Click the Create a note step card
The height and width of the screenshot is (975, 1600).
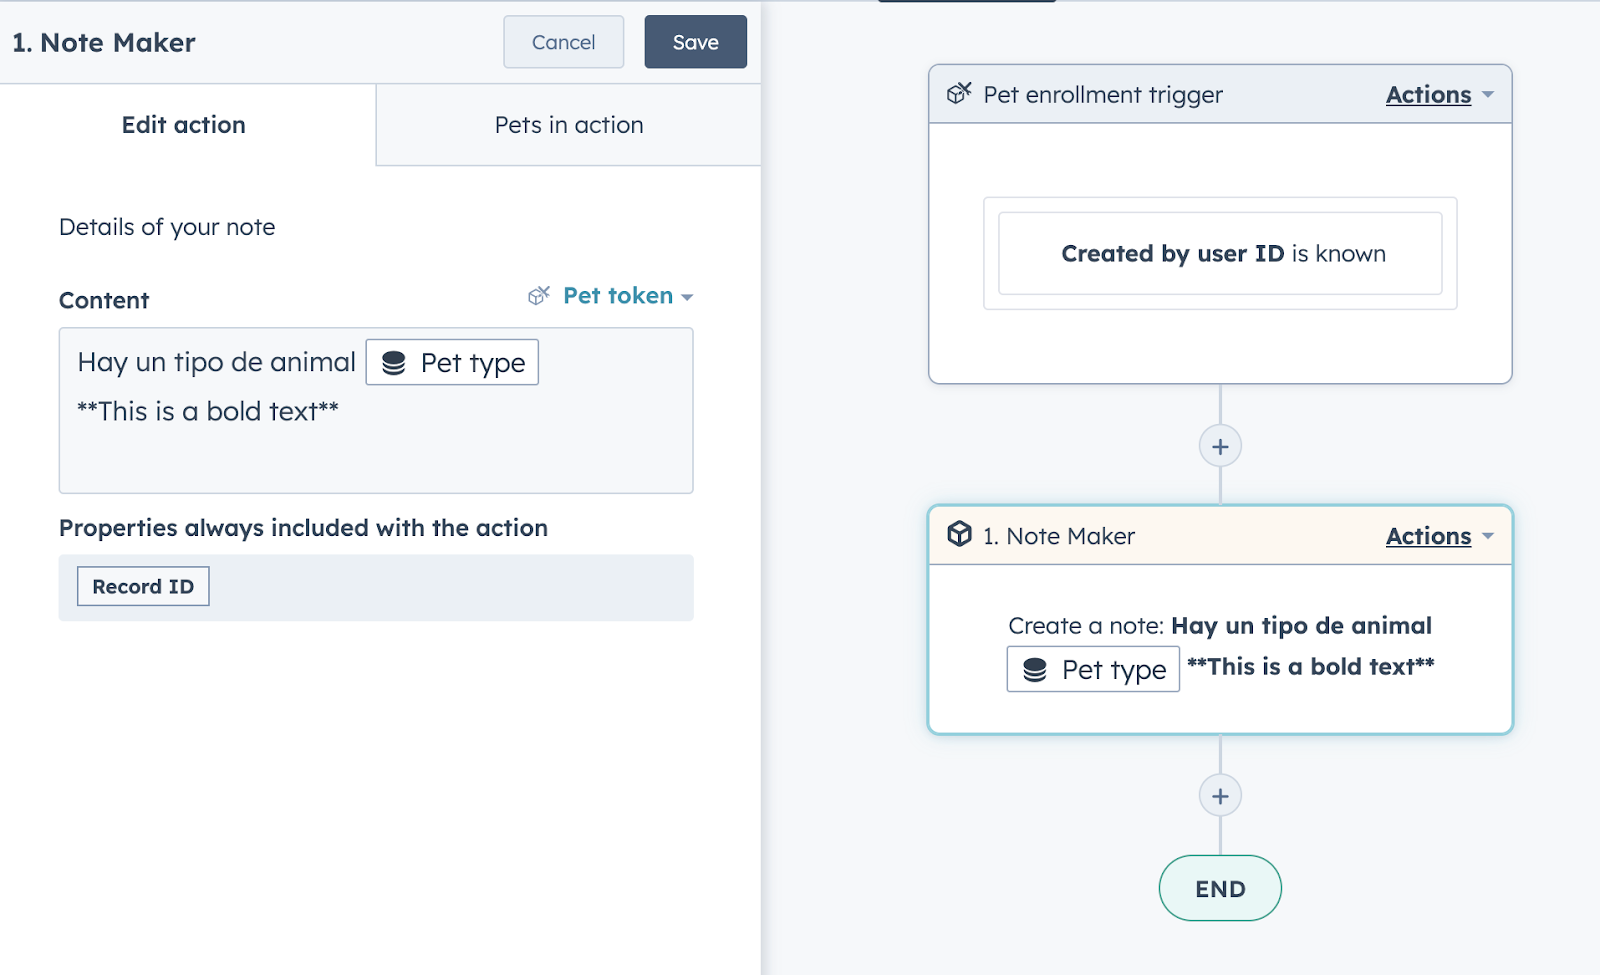(1219, 646)
